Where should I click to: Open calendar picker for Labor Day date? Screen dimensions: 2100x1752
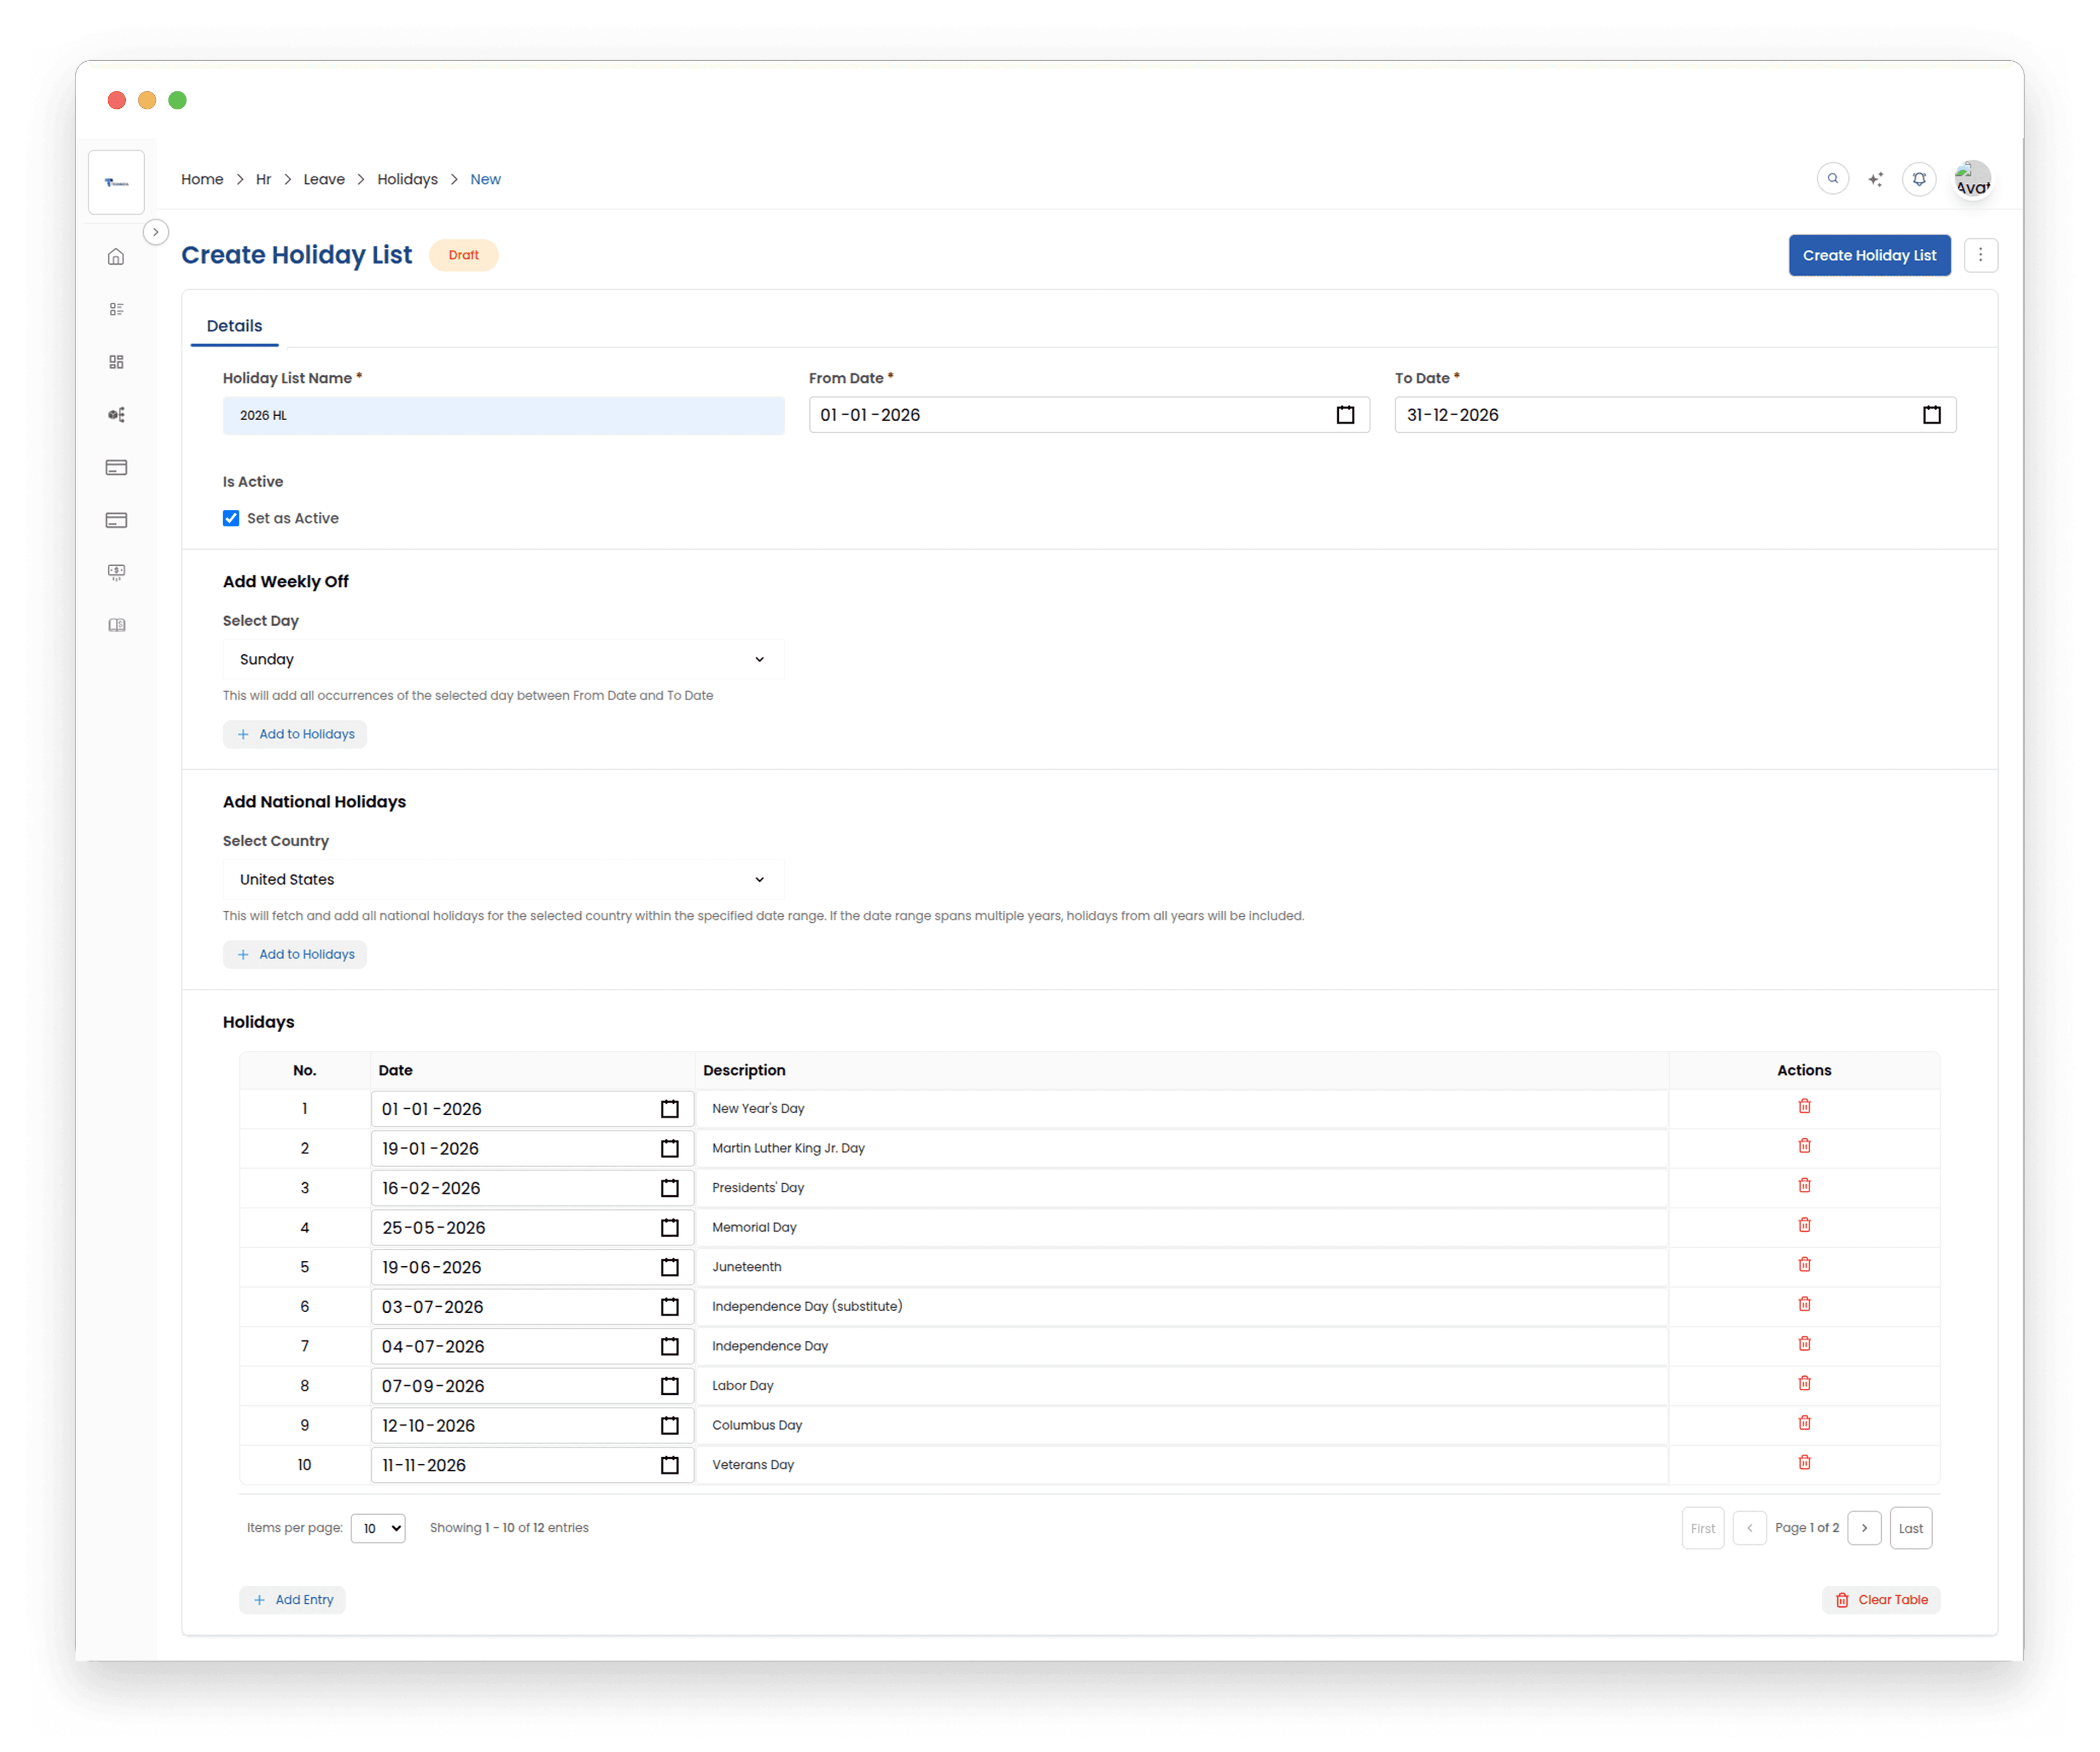(x=669, y=1386)
